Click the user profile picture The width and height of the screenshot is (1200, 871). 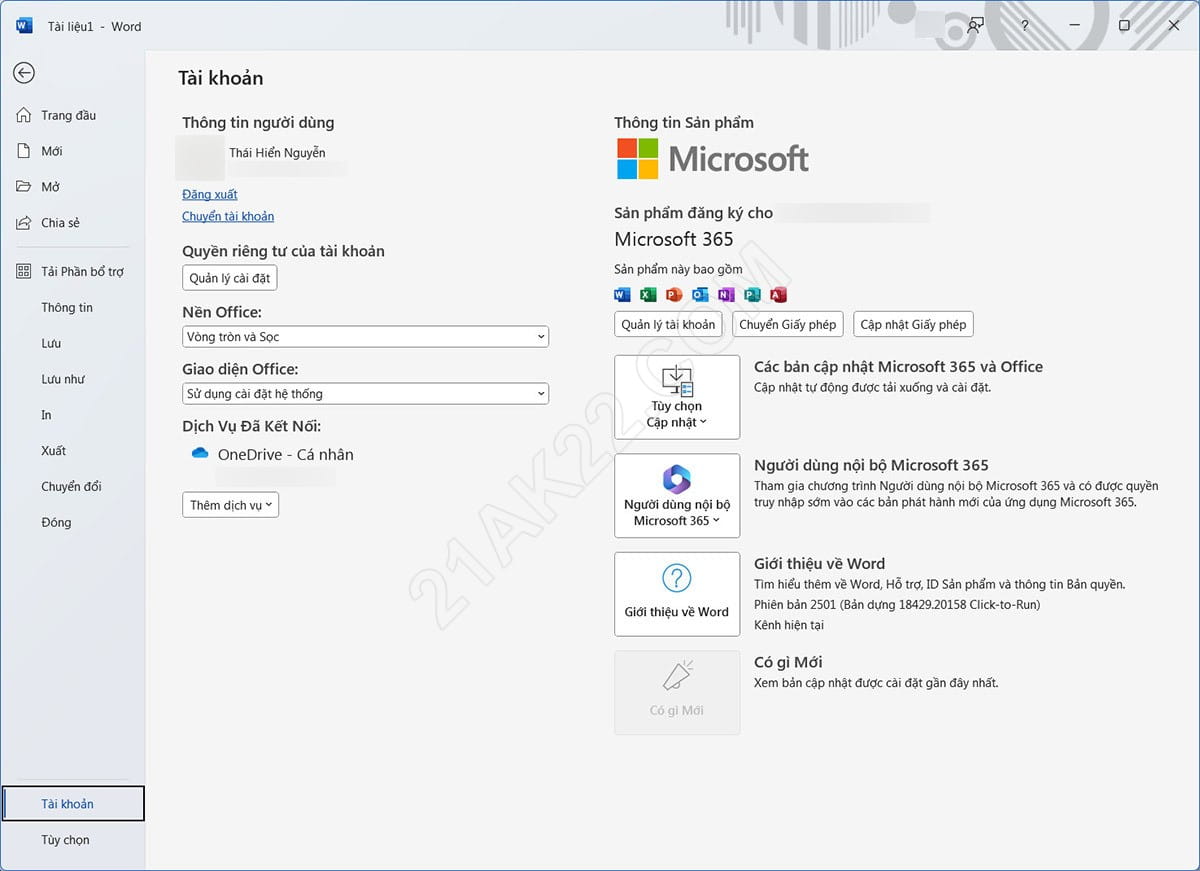[x=200, y=160]
